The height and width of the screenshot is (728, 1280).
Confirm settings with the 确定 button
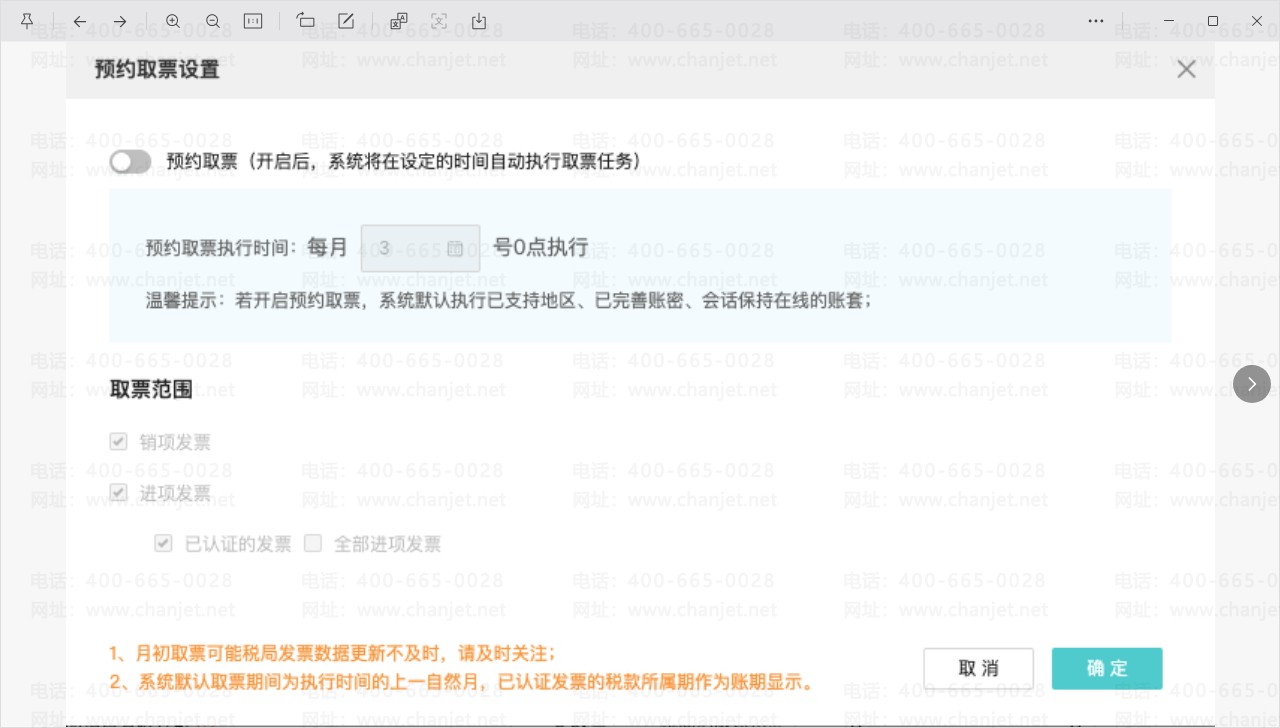(x=1107, y=668)
